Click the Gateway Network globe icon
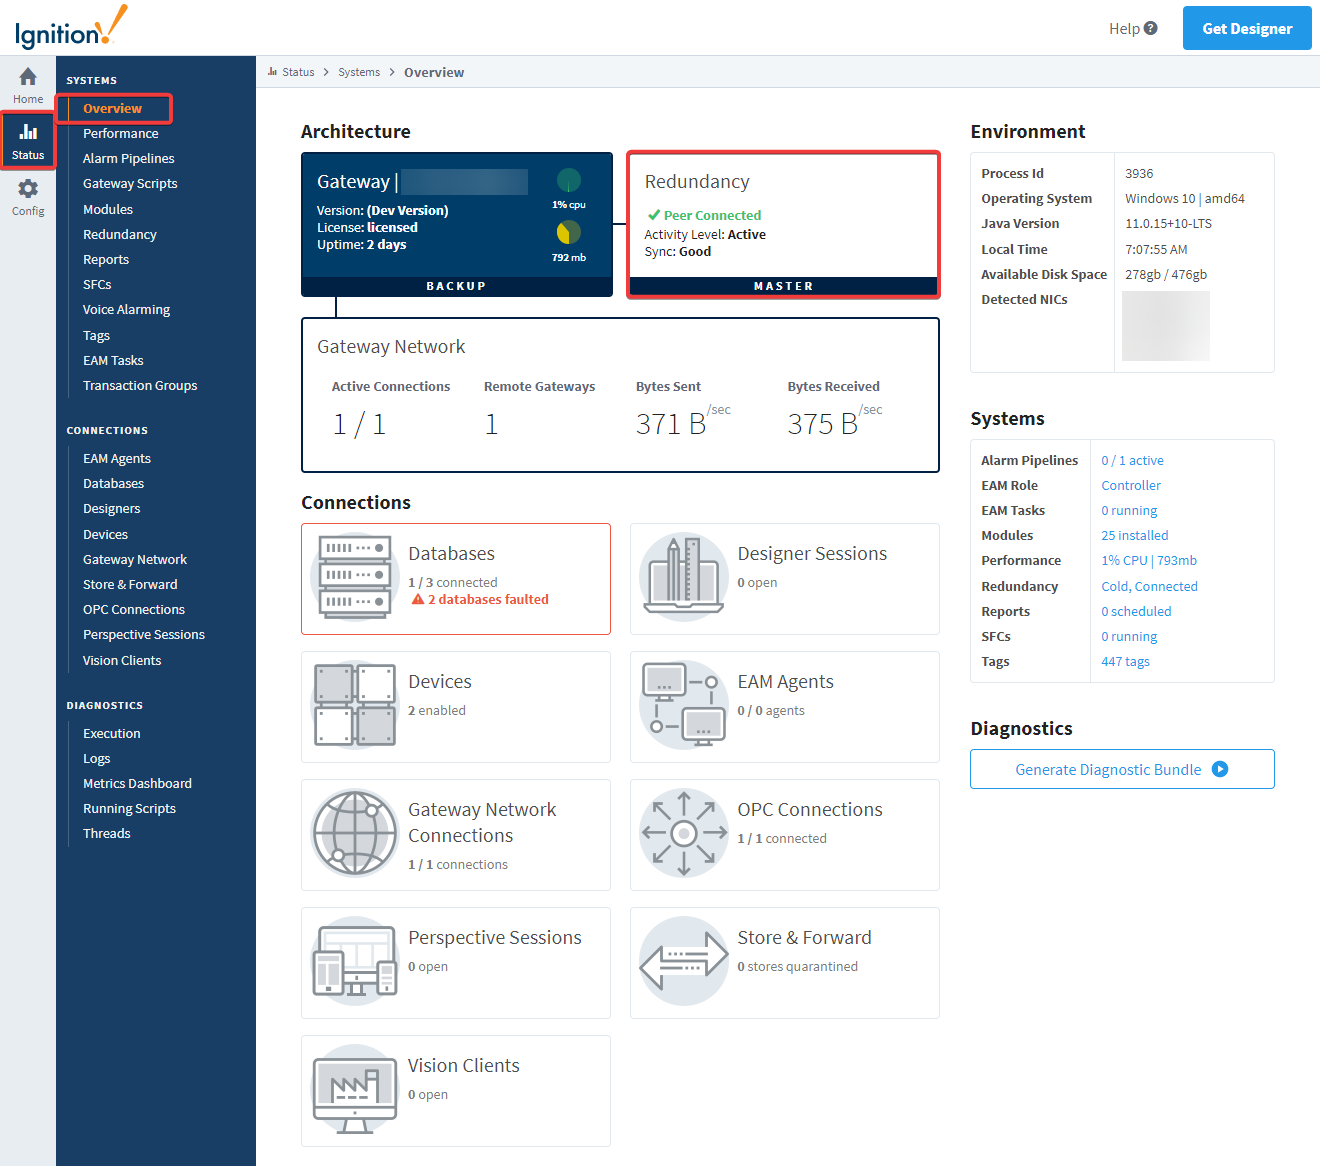The image size is (1320, 1168). [x=355, y=833]
